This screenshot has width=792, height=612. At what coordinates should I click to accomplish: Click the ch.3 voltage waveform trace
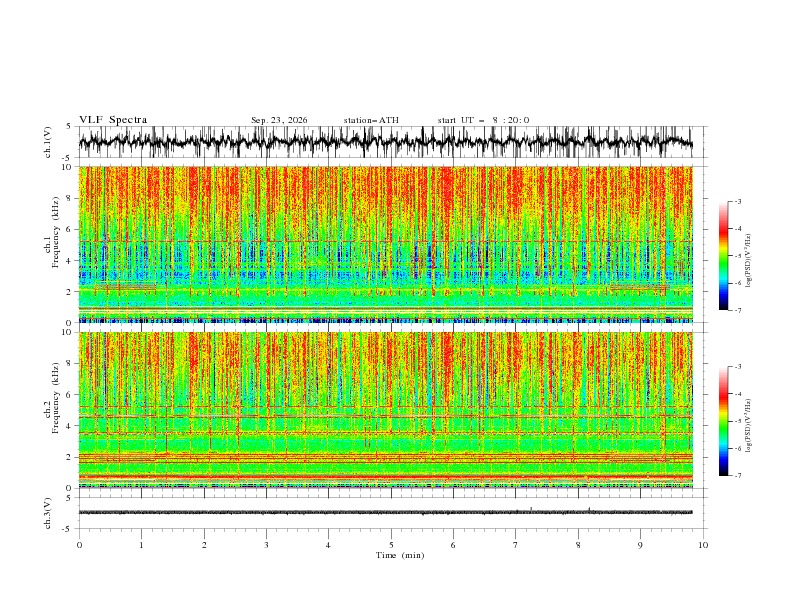coord(385,512)
